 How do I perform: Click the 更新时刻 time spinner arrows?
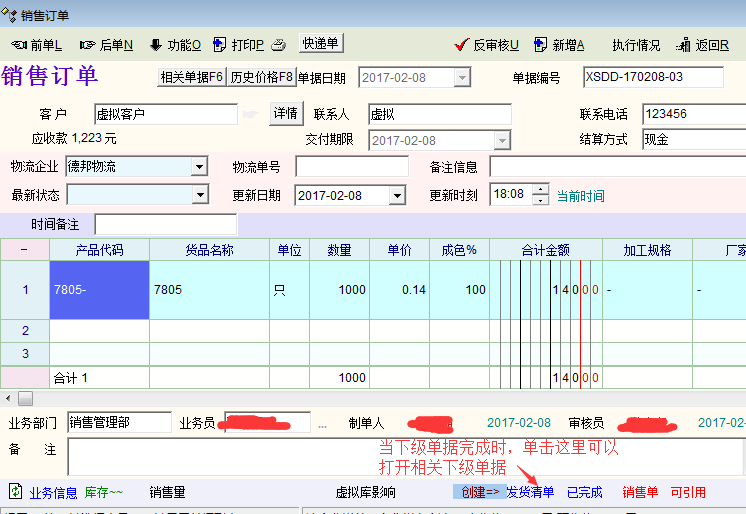pos(541,195)
